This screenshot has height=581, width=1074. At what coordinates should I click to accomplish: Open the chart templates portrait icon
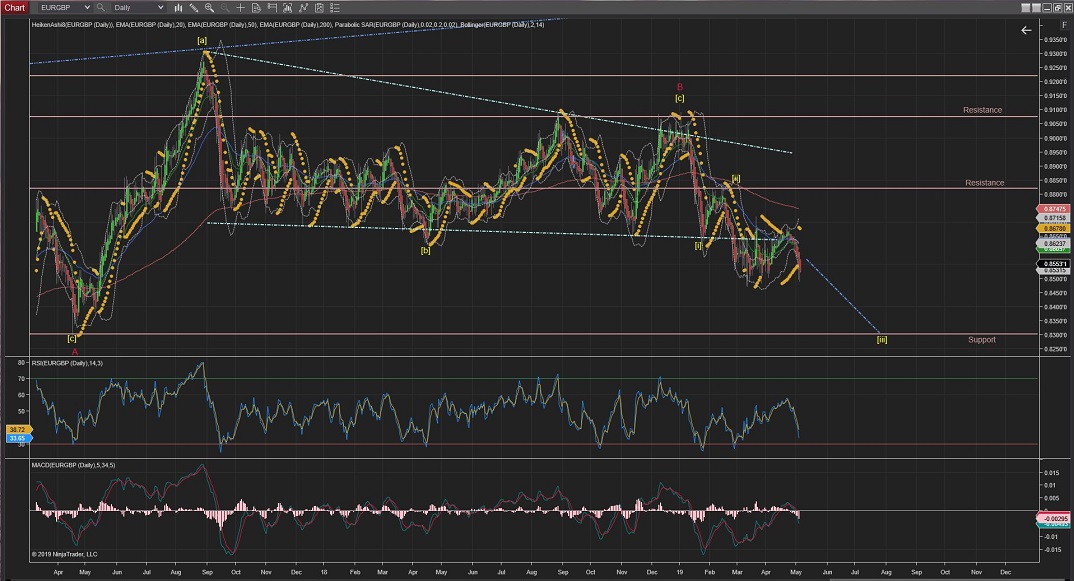click(319, 8)
